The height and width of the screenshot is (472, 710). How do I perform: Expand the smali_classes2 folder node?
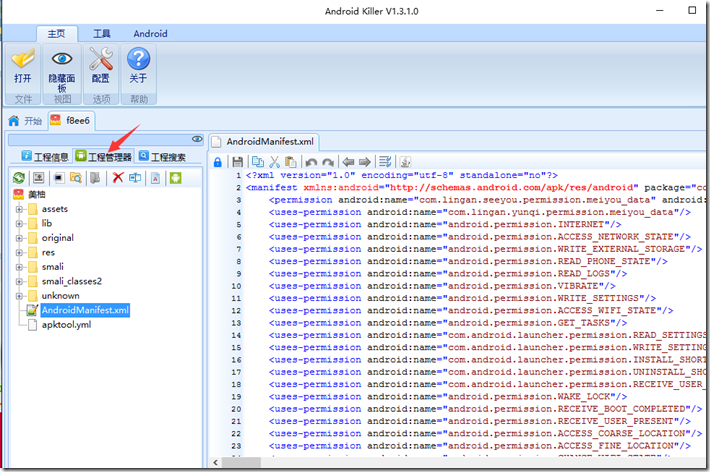[19, 282]
